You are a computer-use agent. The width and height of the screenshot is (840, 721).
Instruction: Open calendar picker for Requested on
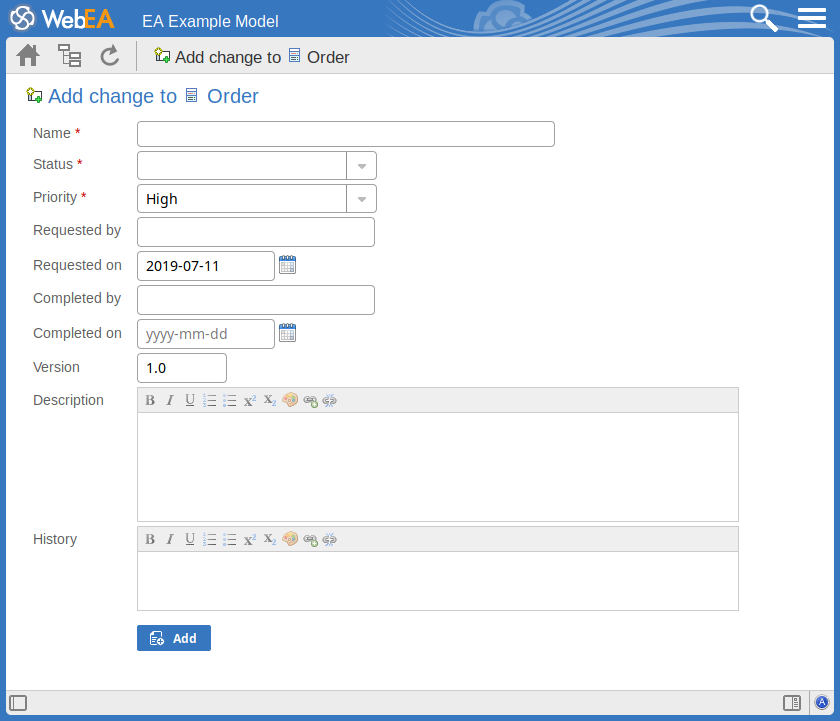287,265
